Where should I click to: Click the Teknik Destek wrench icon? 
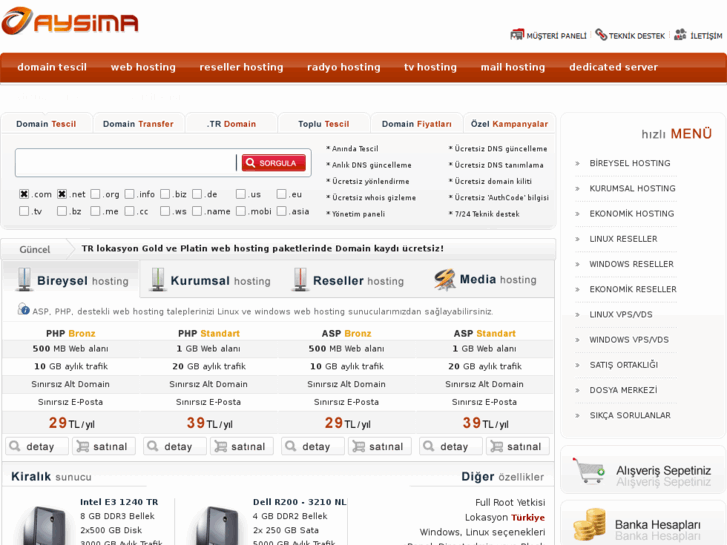pyautogui.click(x=601, y=34)
